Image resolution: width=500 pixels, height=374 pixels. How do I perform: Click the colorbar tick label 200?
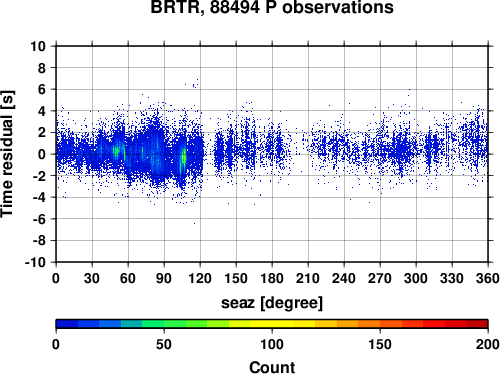tap(488, 344)
